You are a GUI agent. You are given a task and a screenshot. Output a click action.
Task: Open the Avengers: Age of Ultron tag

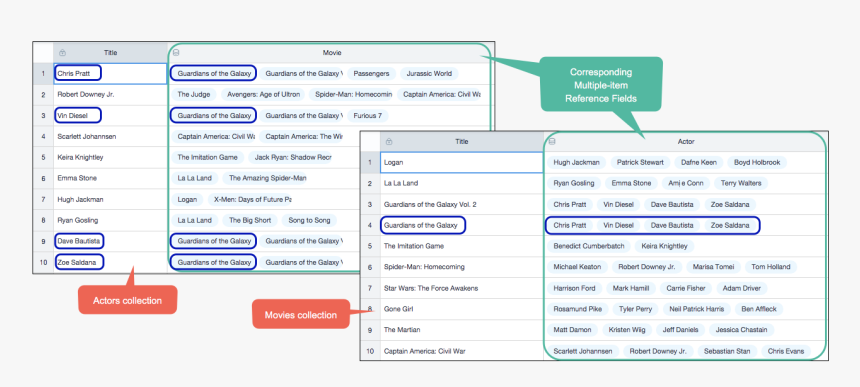tap(263, 94)
